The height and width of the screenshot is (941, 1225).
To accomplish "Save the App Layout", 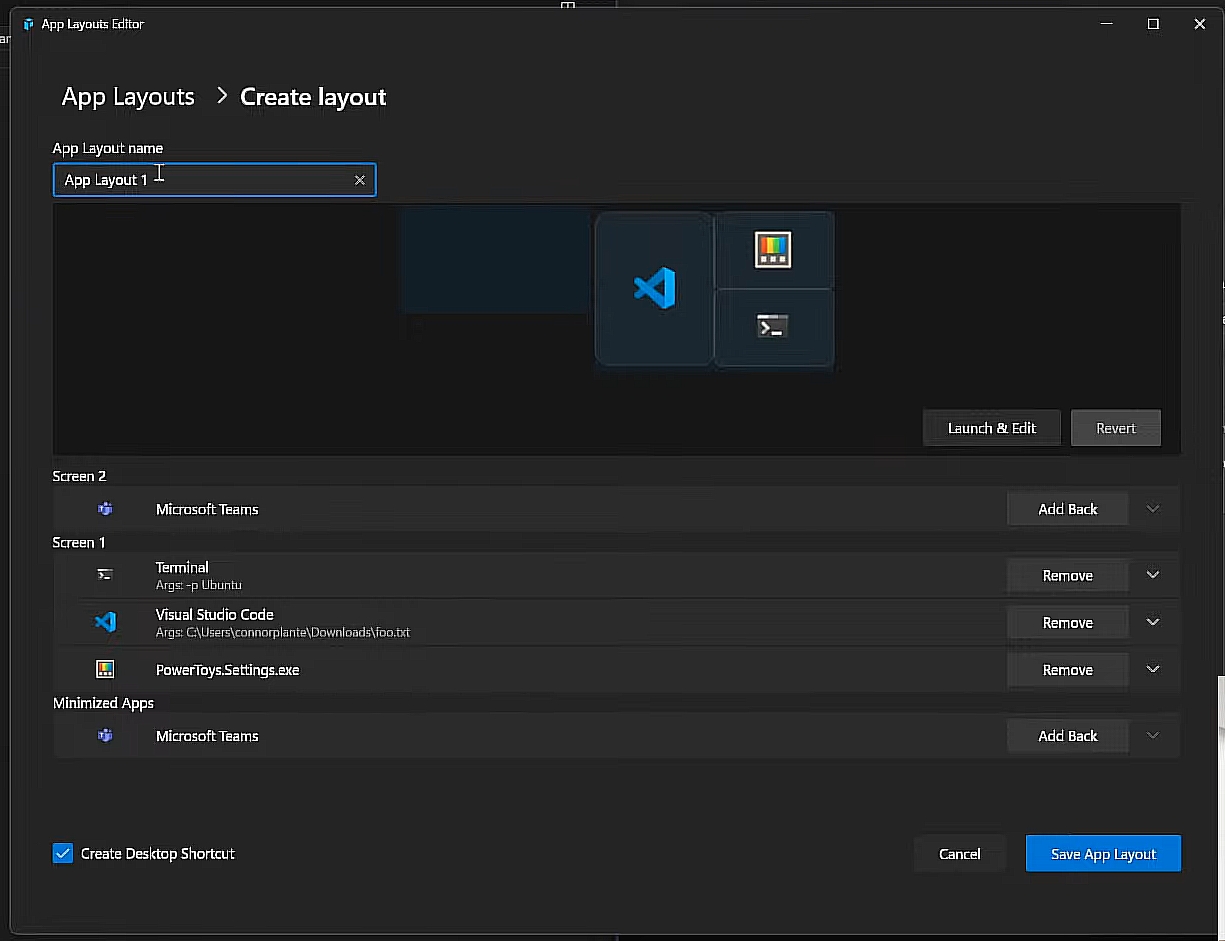I will (x=1103, y=854).
